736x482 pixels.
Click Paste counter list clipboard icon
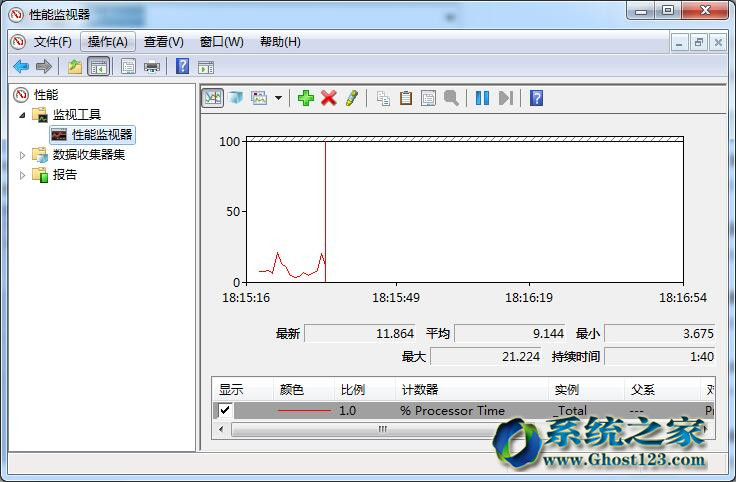point(406,98)
